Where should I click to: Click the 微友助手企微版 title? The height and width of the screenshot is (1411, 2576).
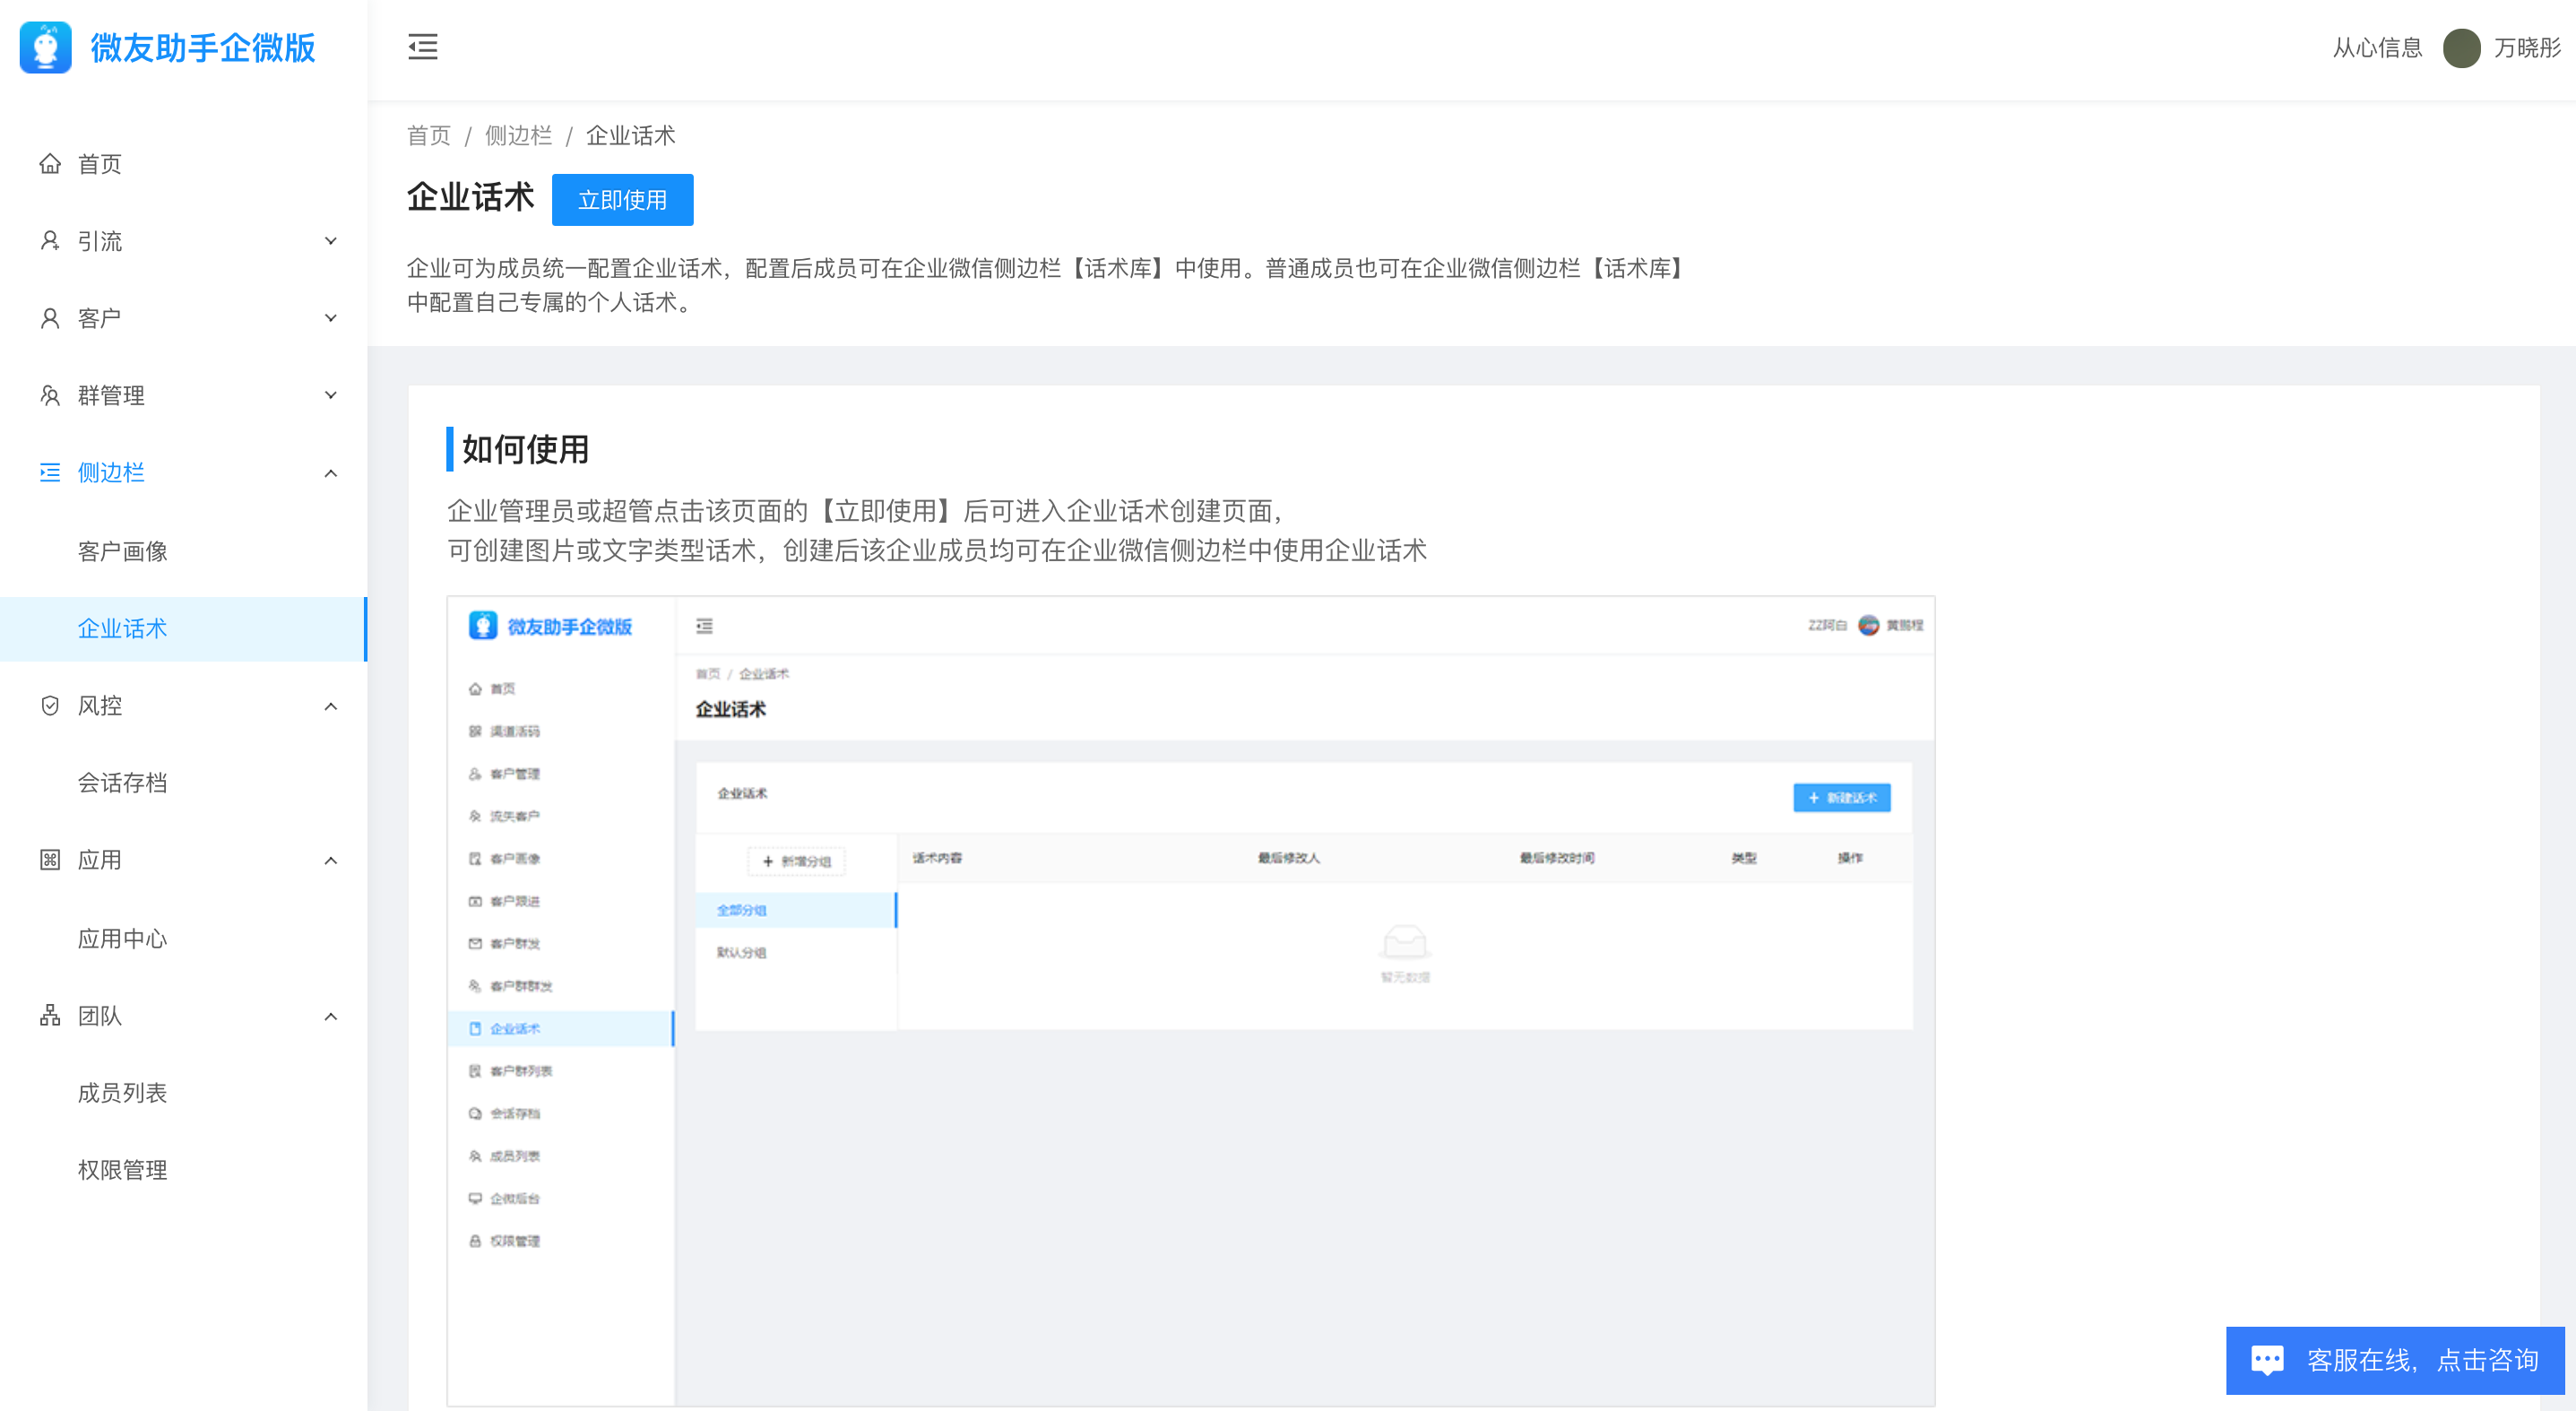pyautogui.click(x=203, y=47)
